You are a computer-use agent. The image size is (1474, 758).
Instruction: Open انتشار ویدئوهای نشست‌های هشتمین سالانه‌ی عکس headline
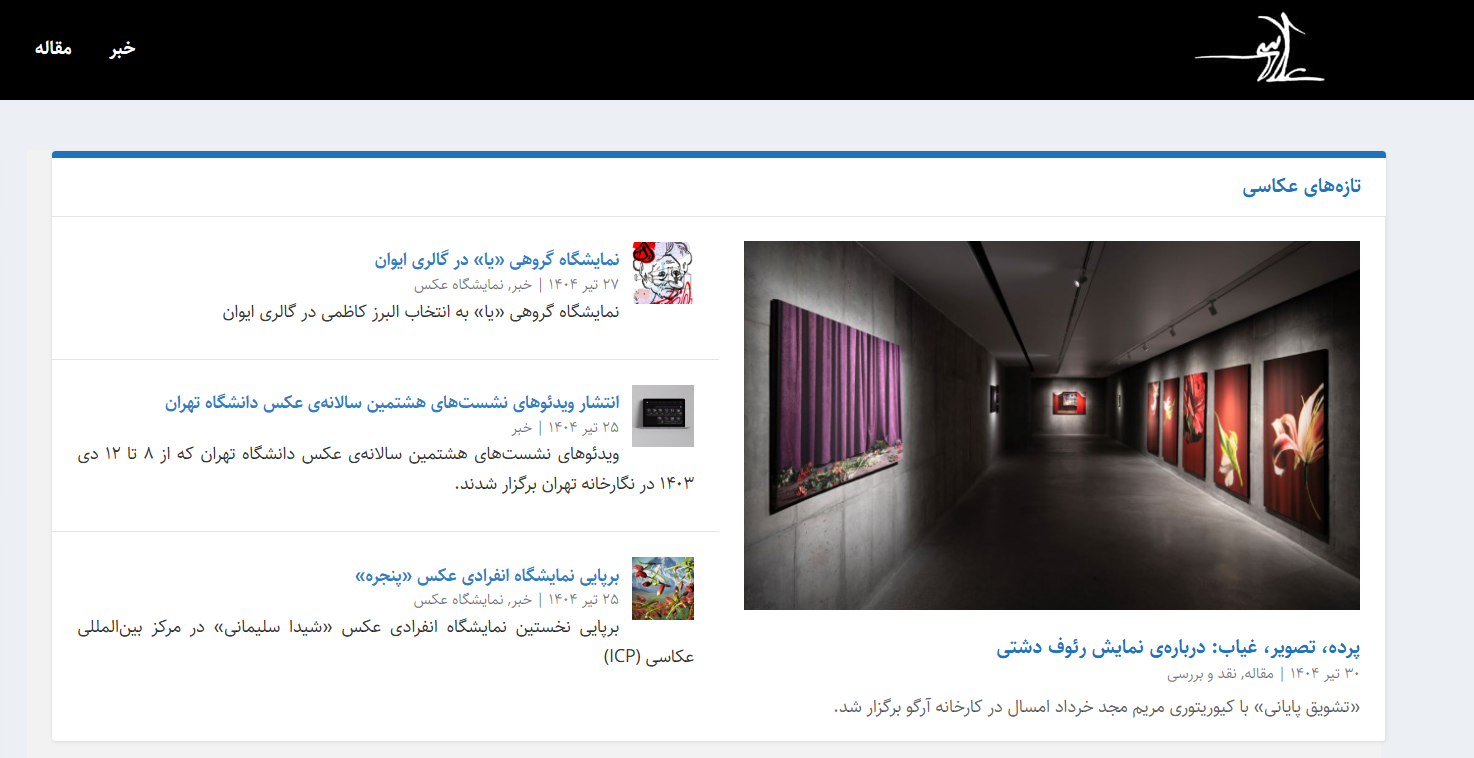pos(392,403)
